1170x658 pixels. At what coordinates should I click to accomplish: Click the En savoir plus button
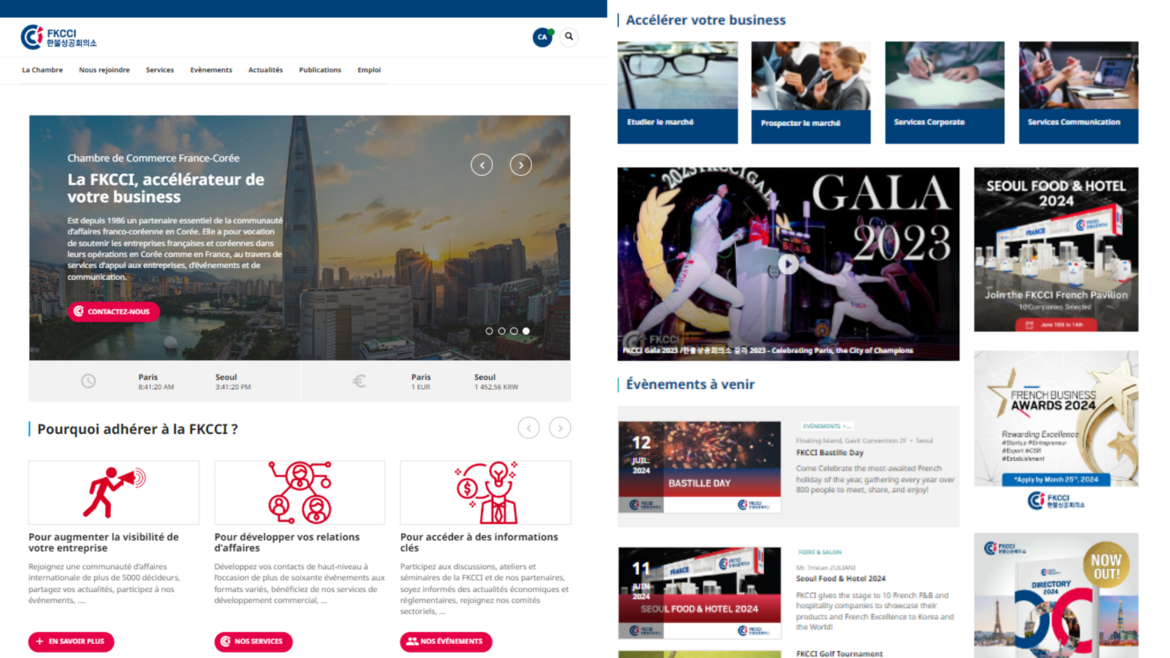point(71,641)
